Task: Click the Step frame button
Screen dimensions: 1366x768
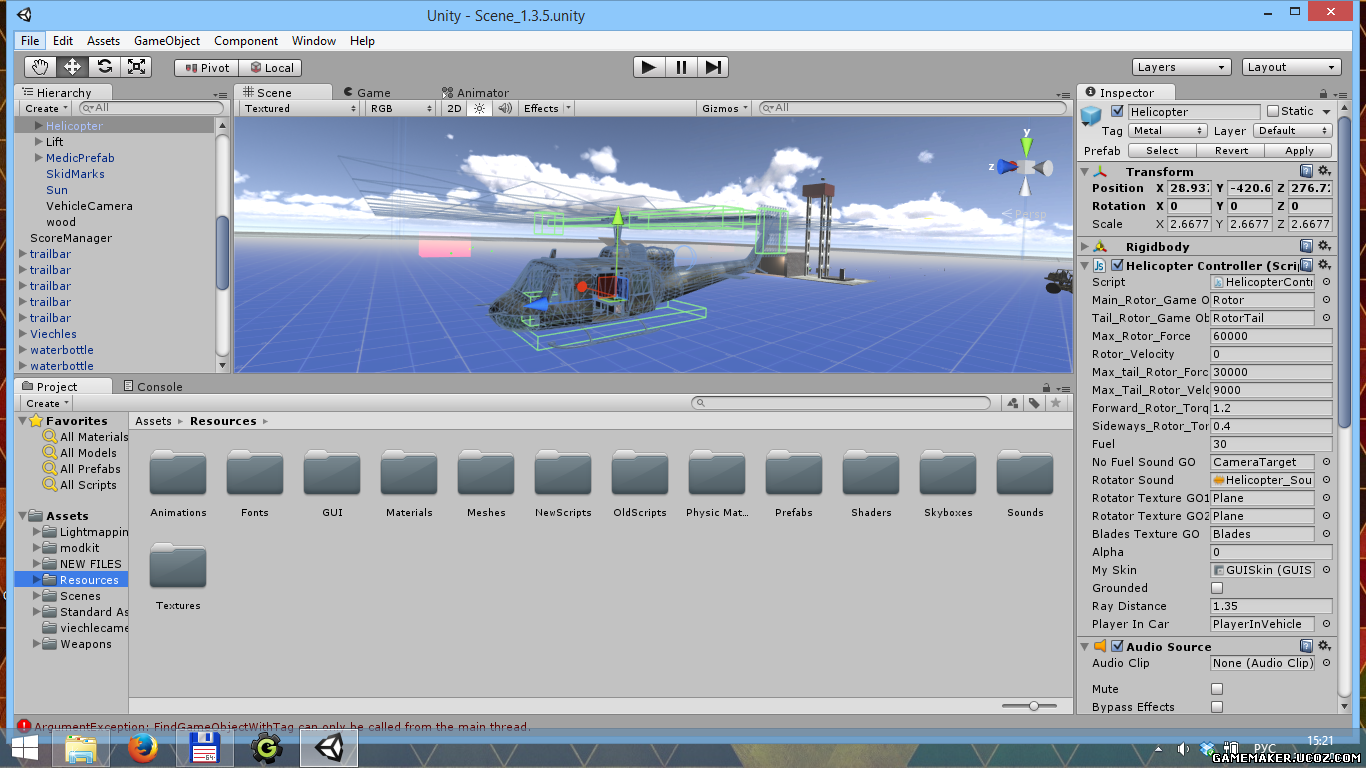Action: [713, 67]
